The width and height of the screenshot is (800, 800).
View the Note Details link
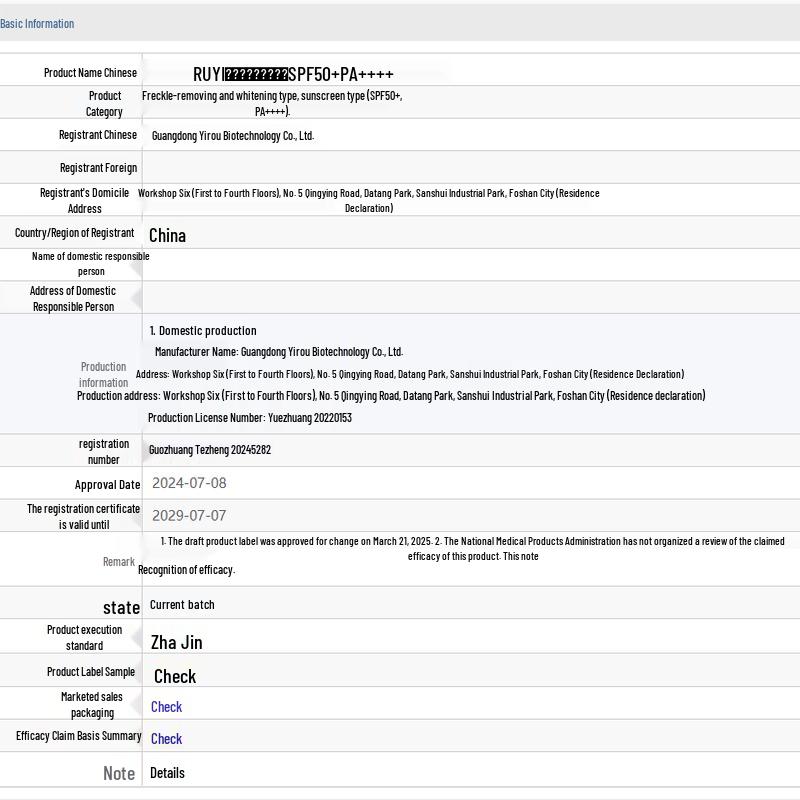pos(167,773)
